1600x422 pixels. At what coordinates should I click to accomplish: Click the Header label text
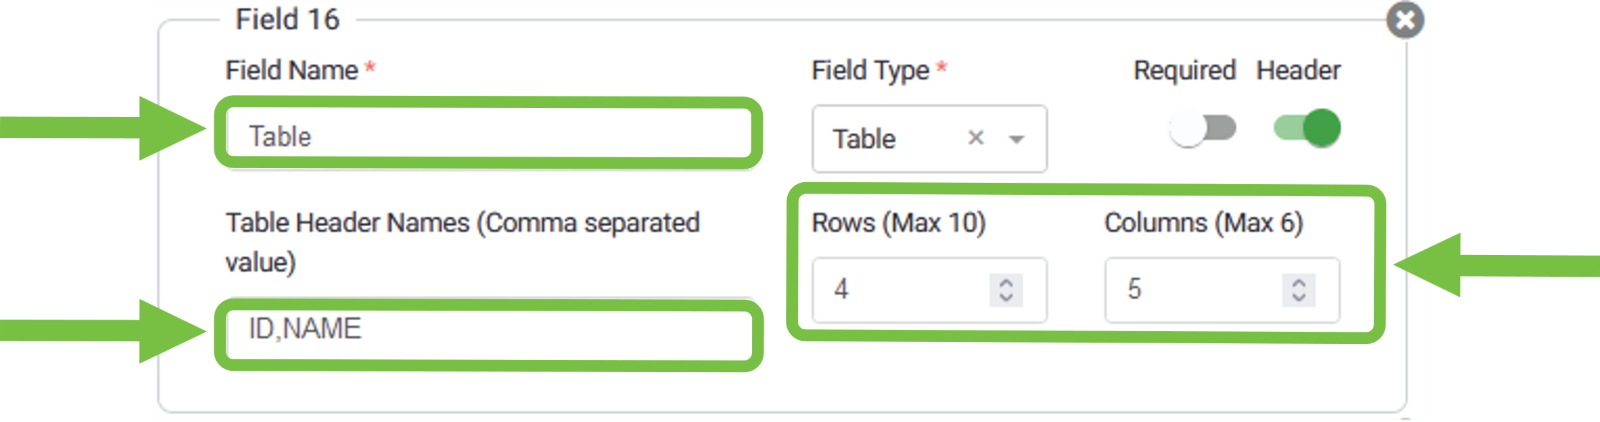pos(1298,70)
